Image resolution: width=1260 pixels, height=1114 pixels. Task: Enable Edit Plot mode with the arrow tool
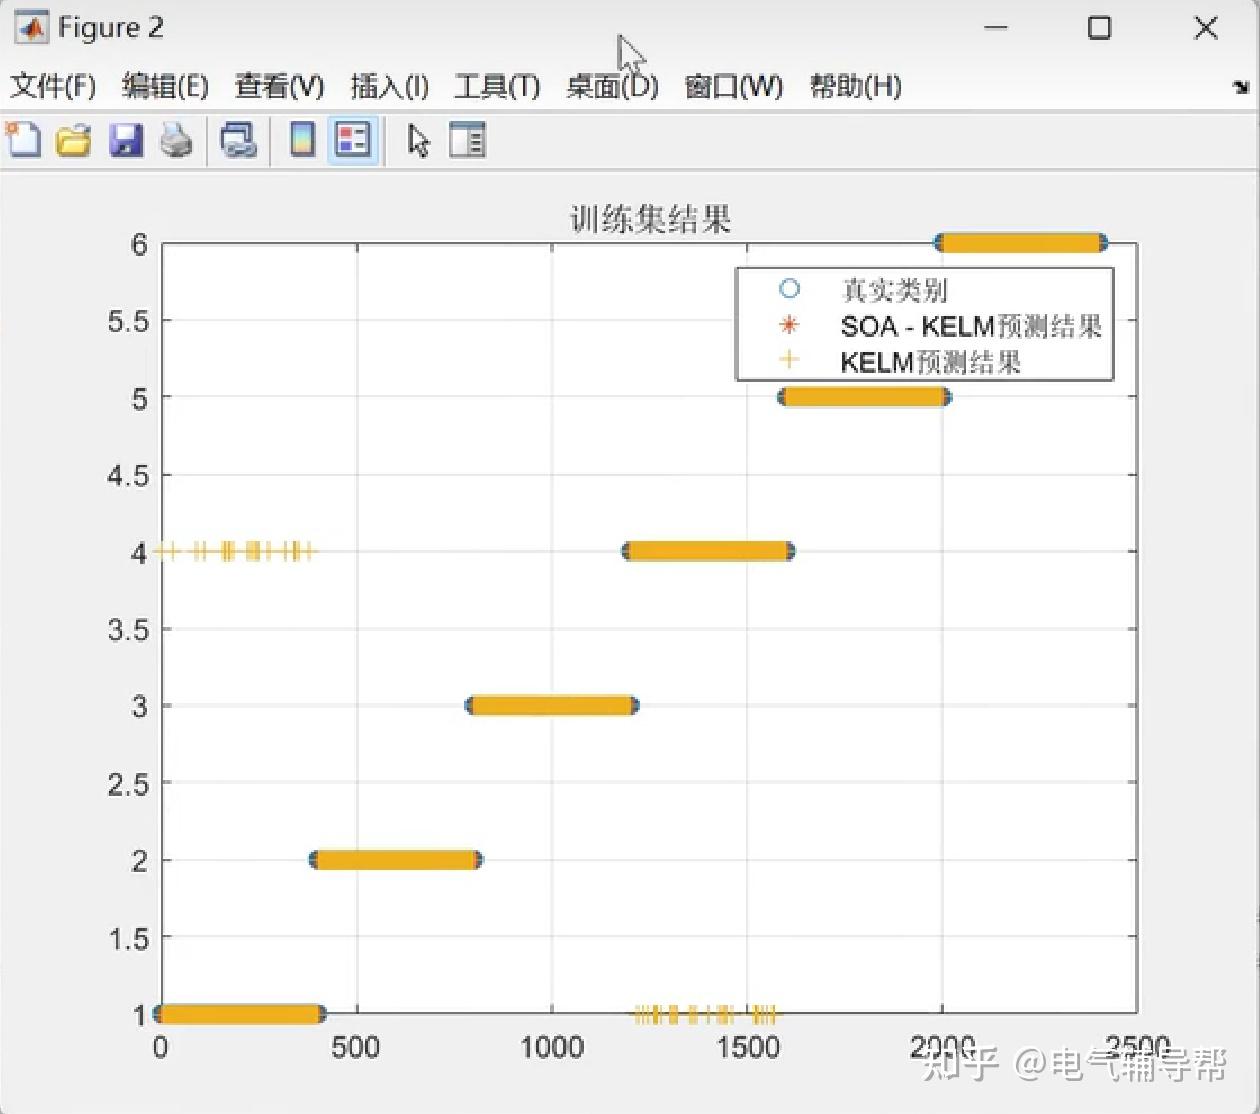point(417,140)
